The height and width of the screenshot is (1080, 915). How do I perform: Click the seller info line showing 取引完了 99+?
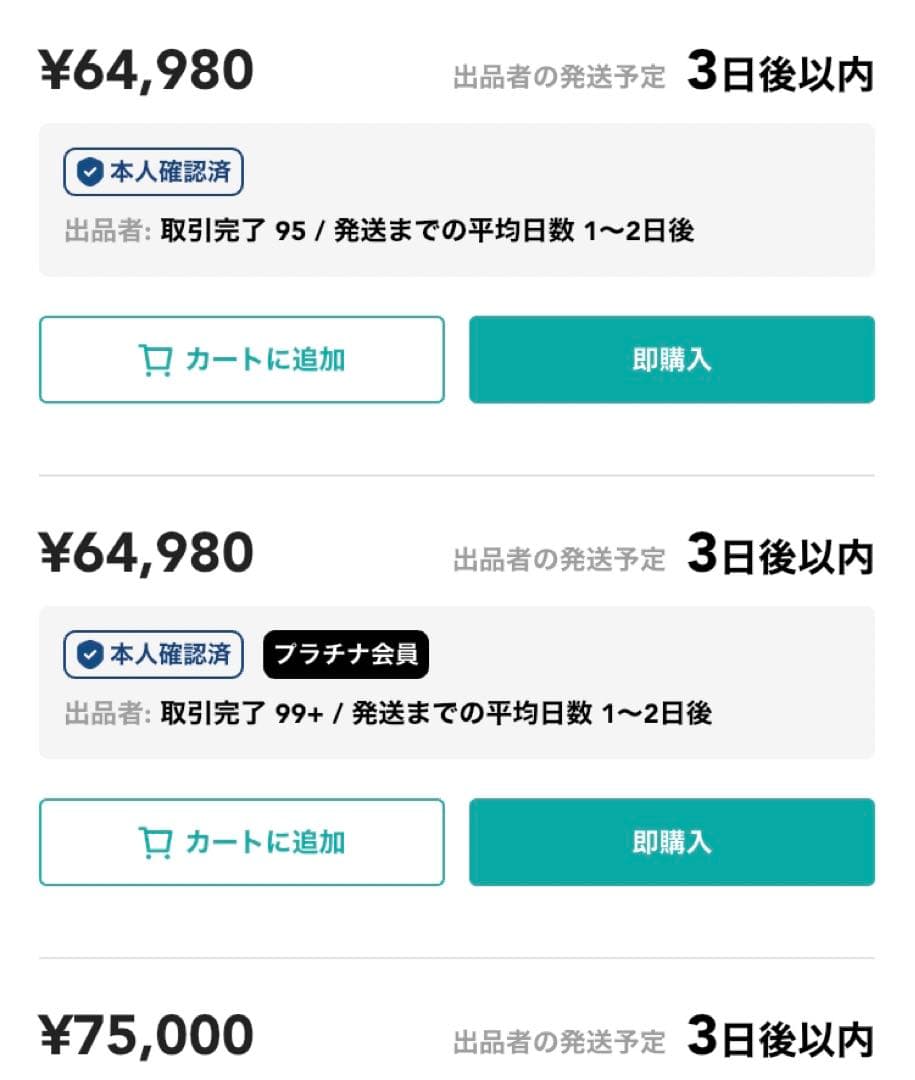[388, 714]
